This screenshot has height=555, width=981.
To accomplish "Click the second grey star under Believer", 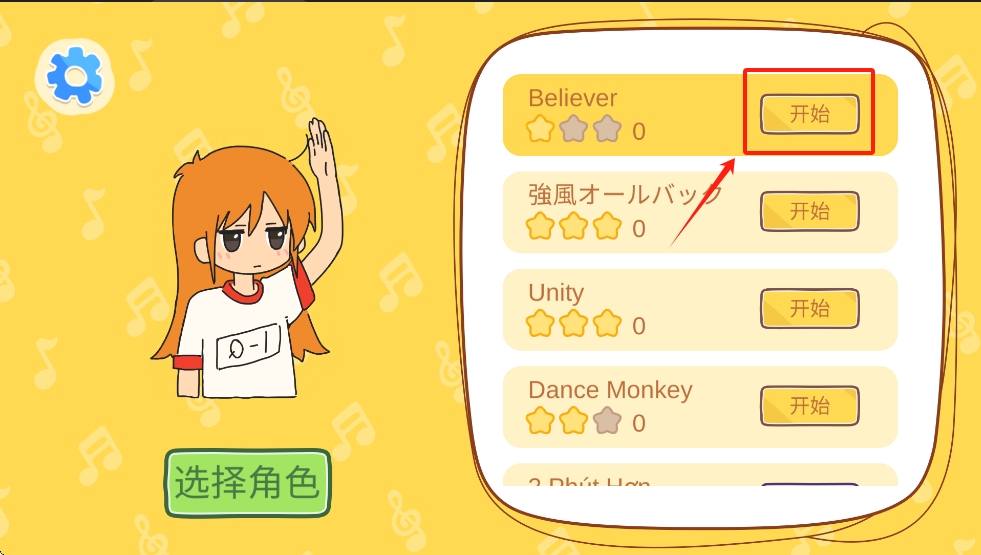I will pos(574,130).
